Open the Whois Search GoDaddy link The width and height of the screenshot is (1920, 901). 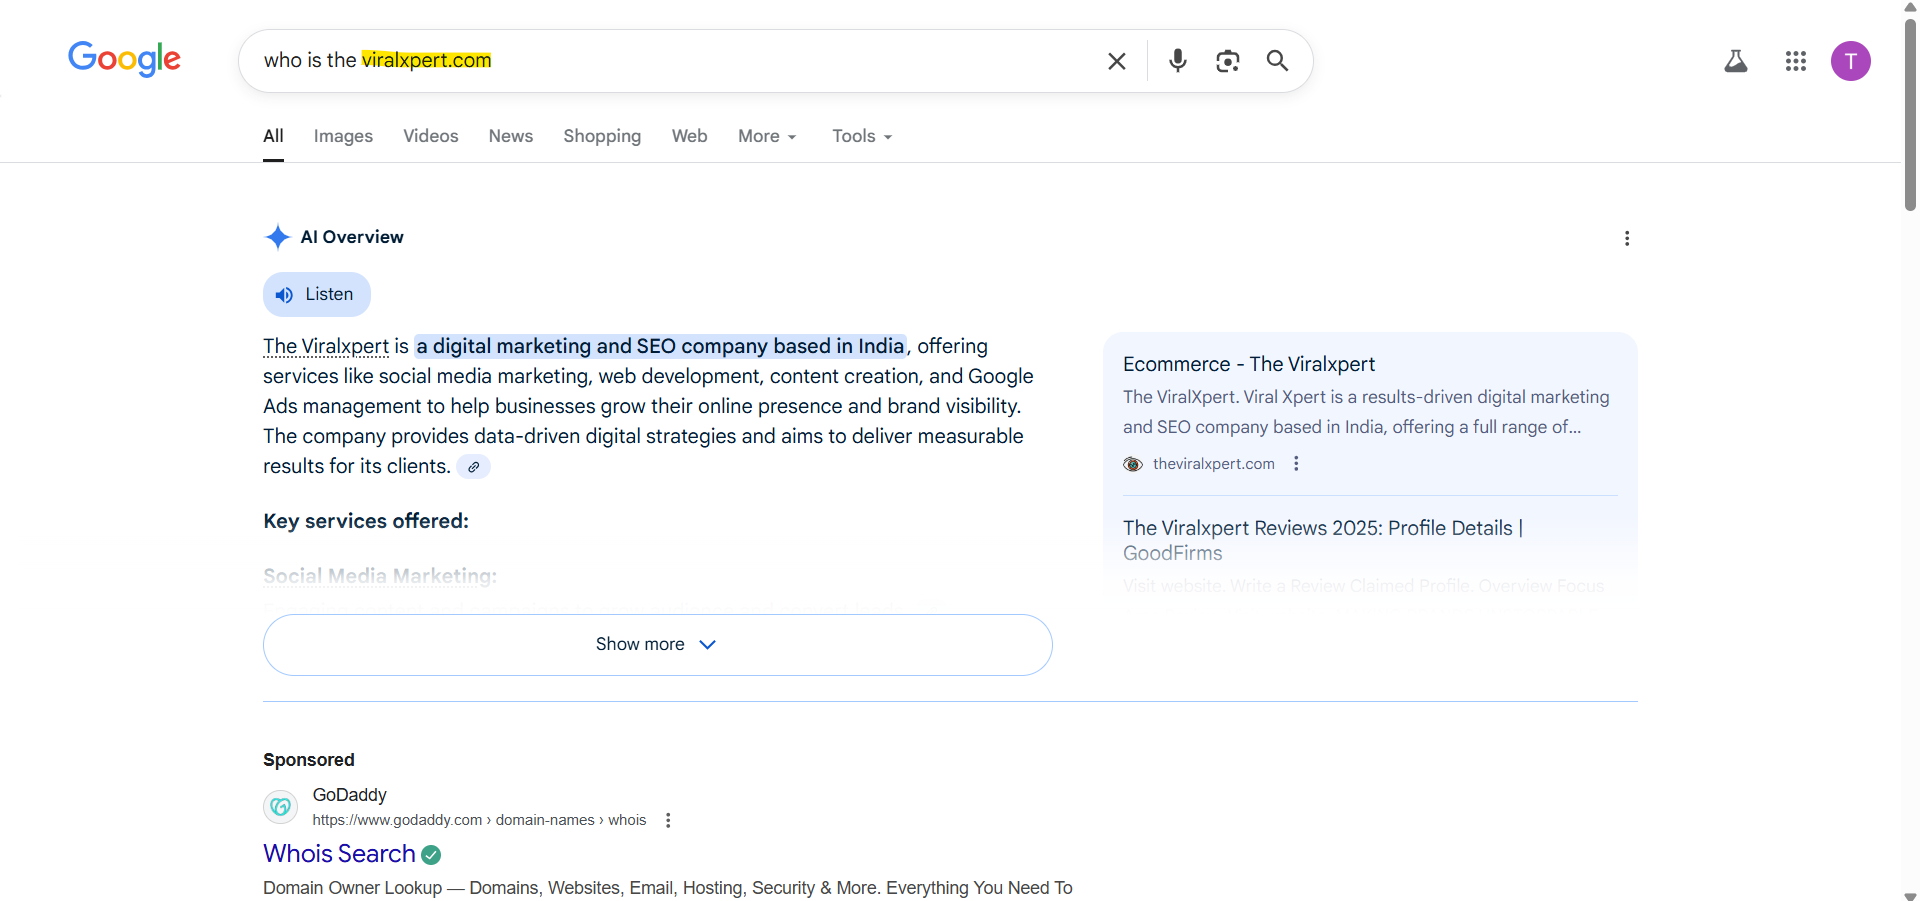coord(339,854)
